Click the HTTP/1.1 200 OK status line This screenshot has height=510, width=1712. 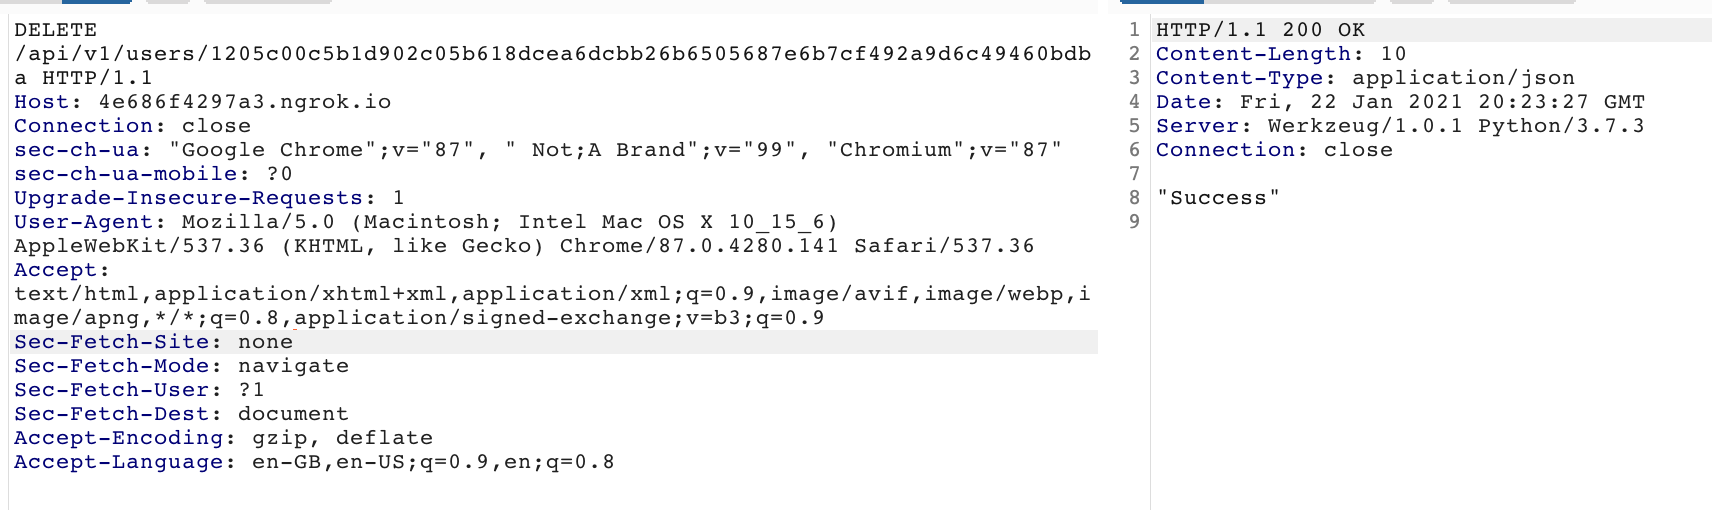[1260, 30]
